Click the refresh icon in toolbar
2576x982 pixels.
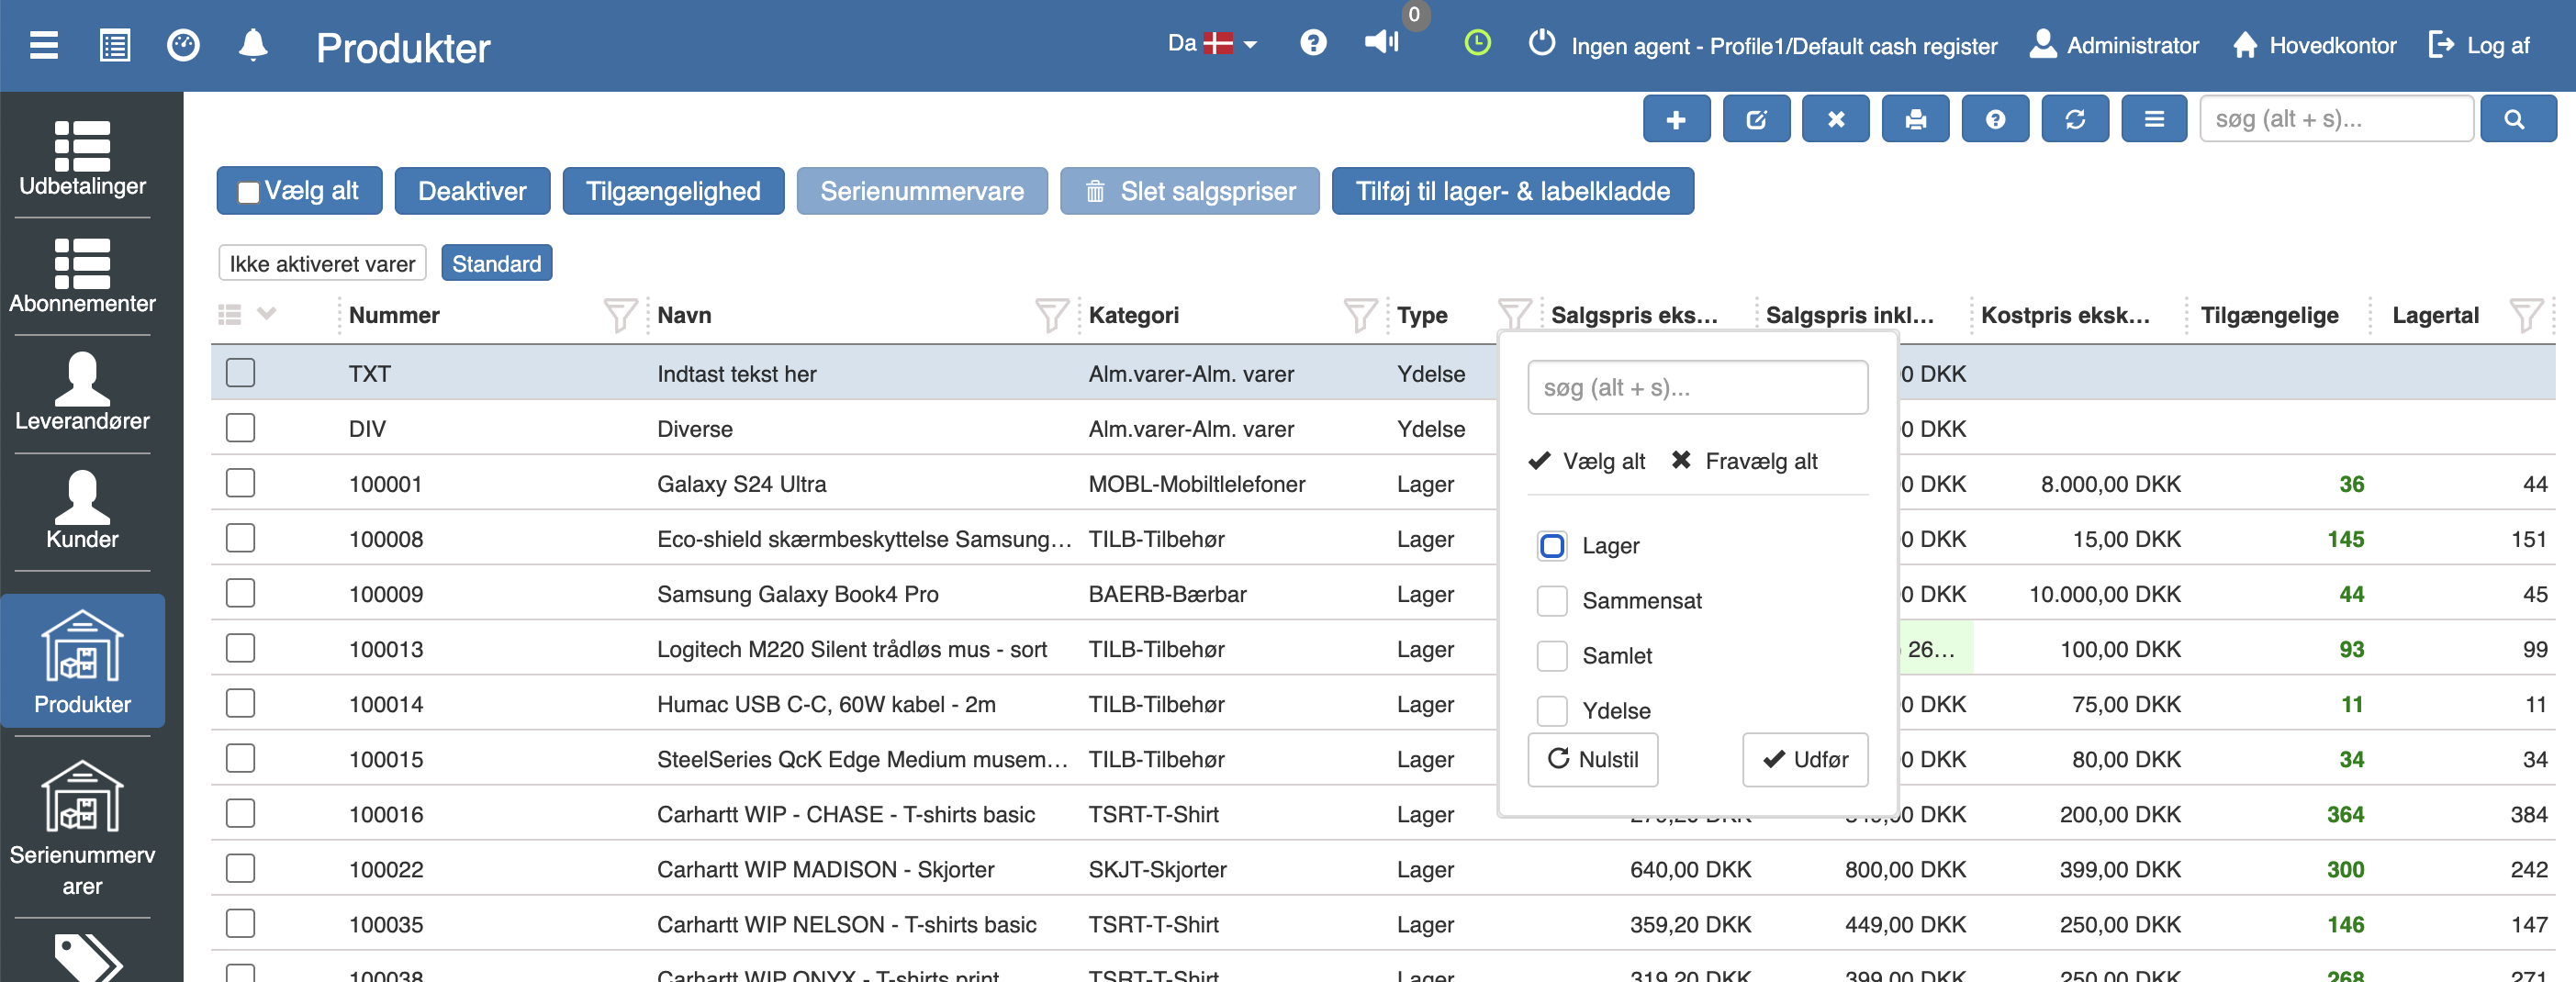click(2075, 120)
